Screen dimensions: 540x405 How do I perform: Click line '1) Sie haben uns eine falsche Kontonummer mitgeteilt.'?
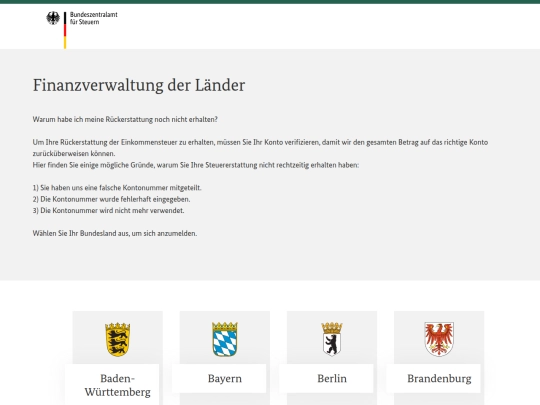tap(117, 188)
